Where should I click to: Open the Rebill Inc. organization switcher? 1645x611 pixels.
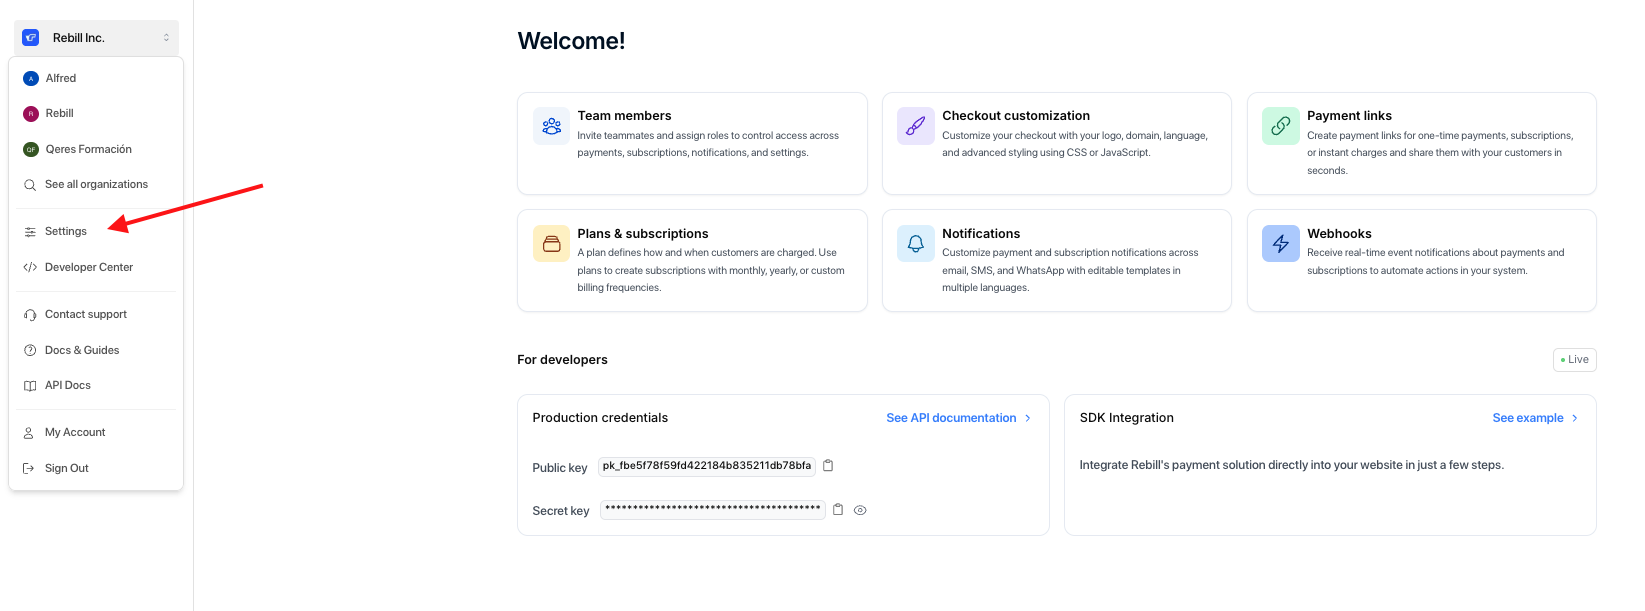[96, 38]
